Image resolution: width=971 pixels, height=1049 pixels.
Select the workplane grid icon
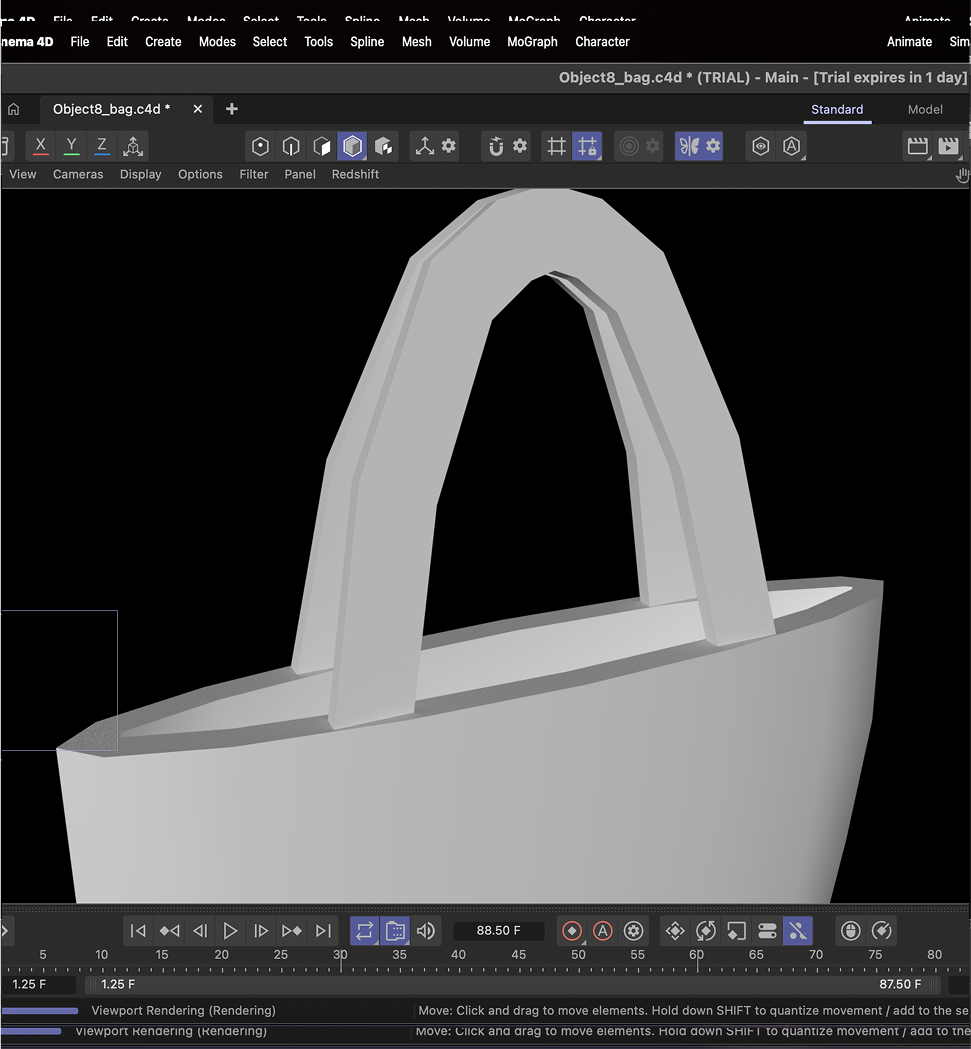click(x=556, y=146)
